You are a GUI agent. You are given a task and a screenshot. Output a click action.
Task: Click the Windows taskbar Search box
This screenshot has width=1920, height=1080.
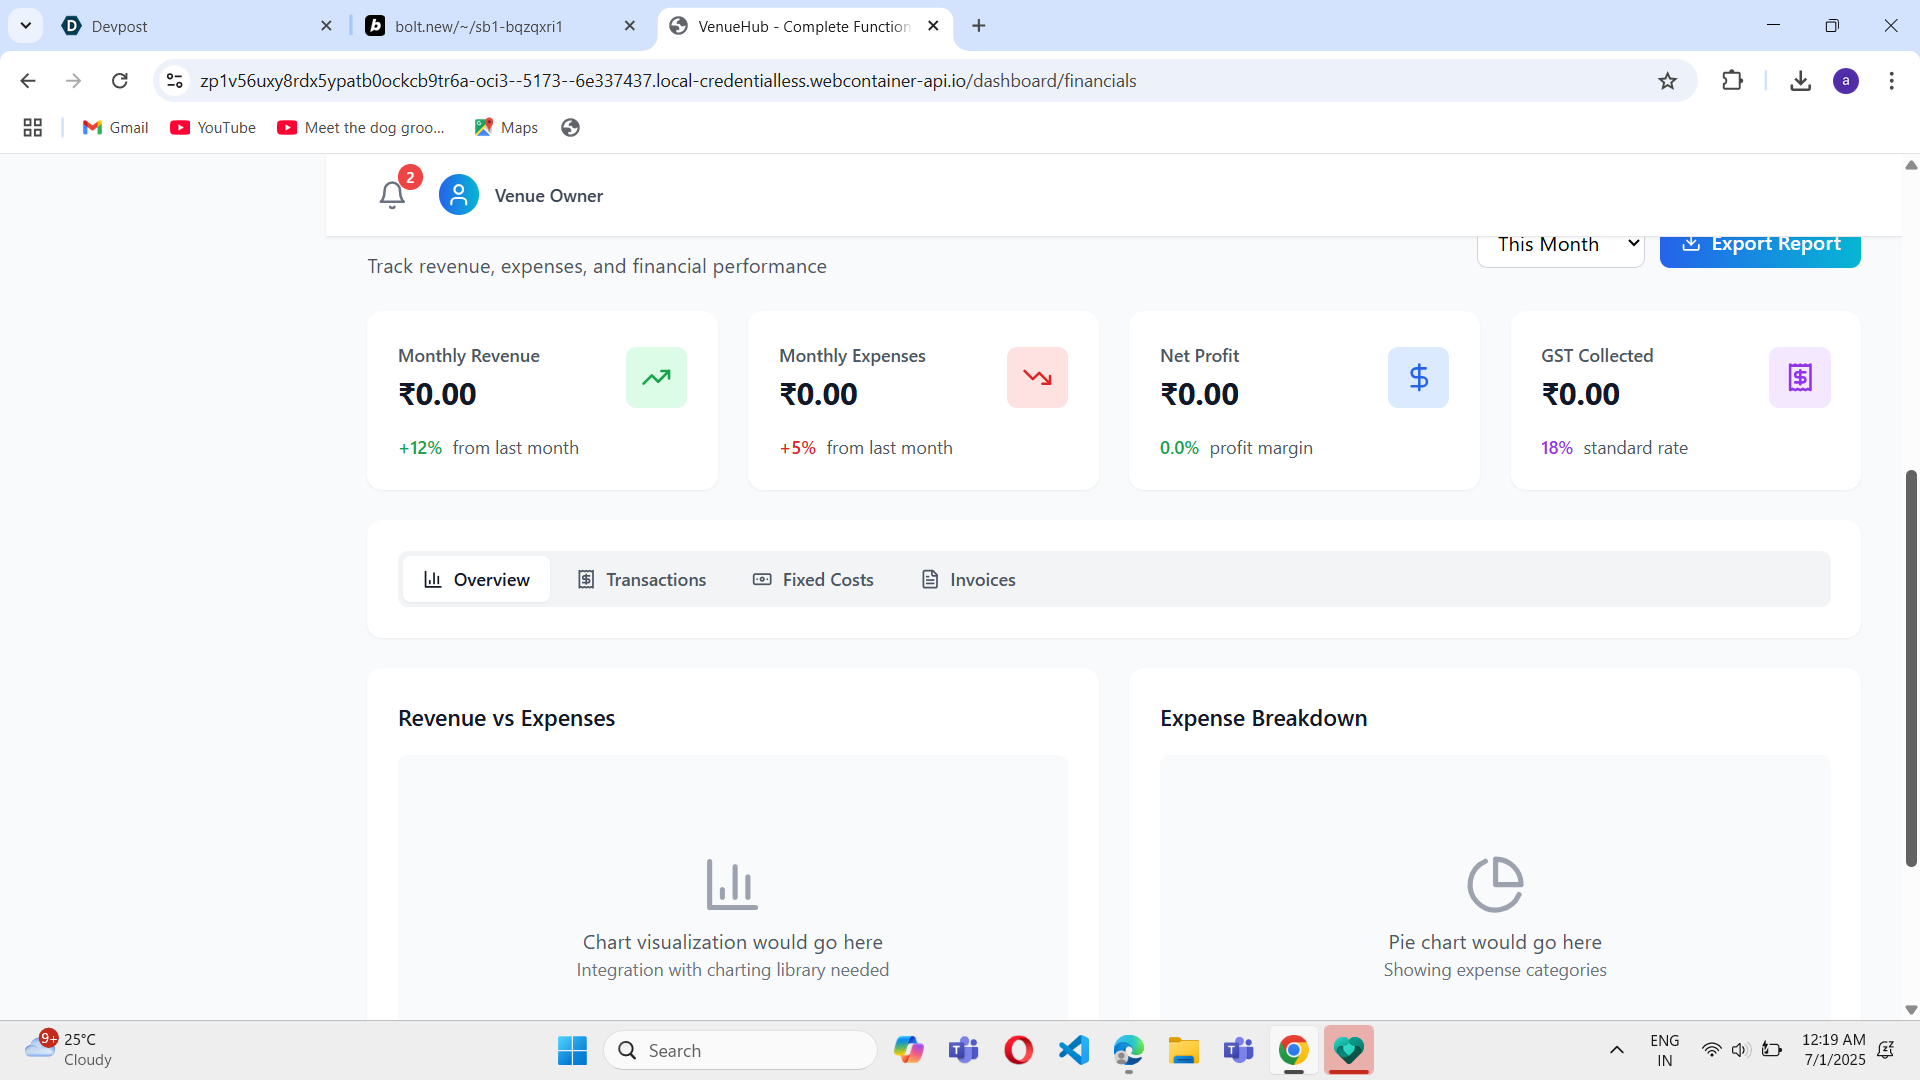point(740,1050)
